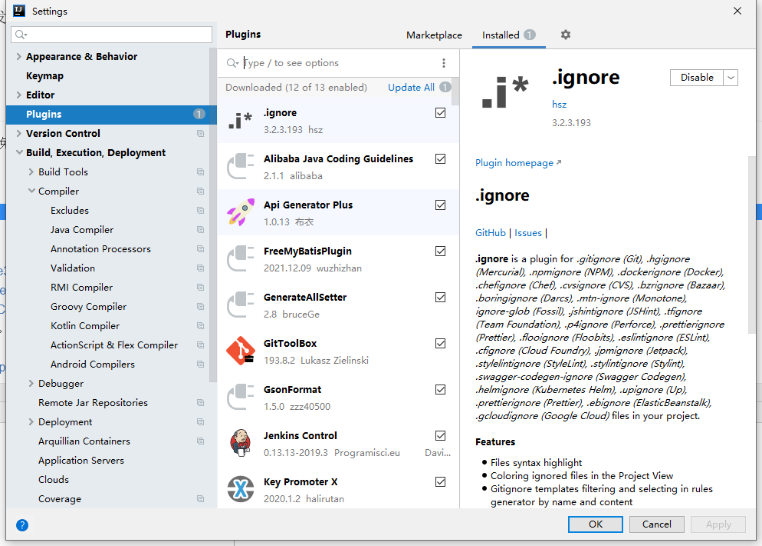
Task: Expand Build Tools subtree
Action: tap(31, 172)
